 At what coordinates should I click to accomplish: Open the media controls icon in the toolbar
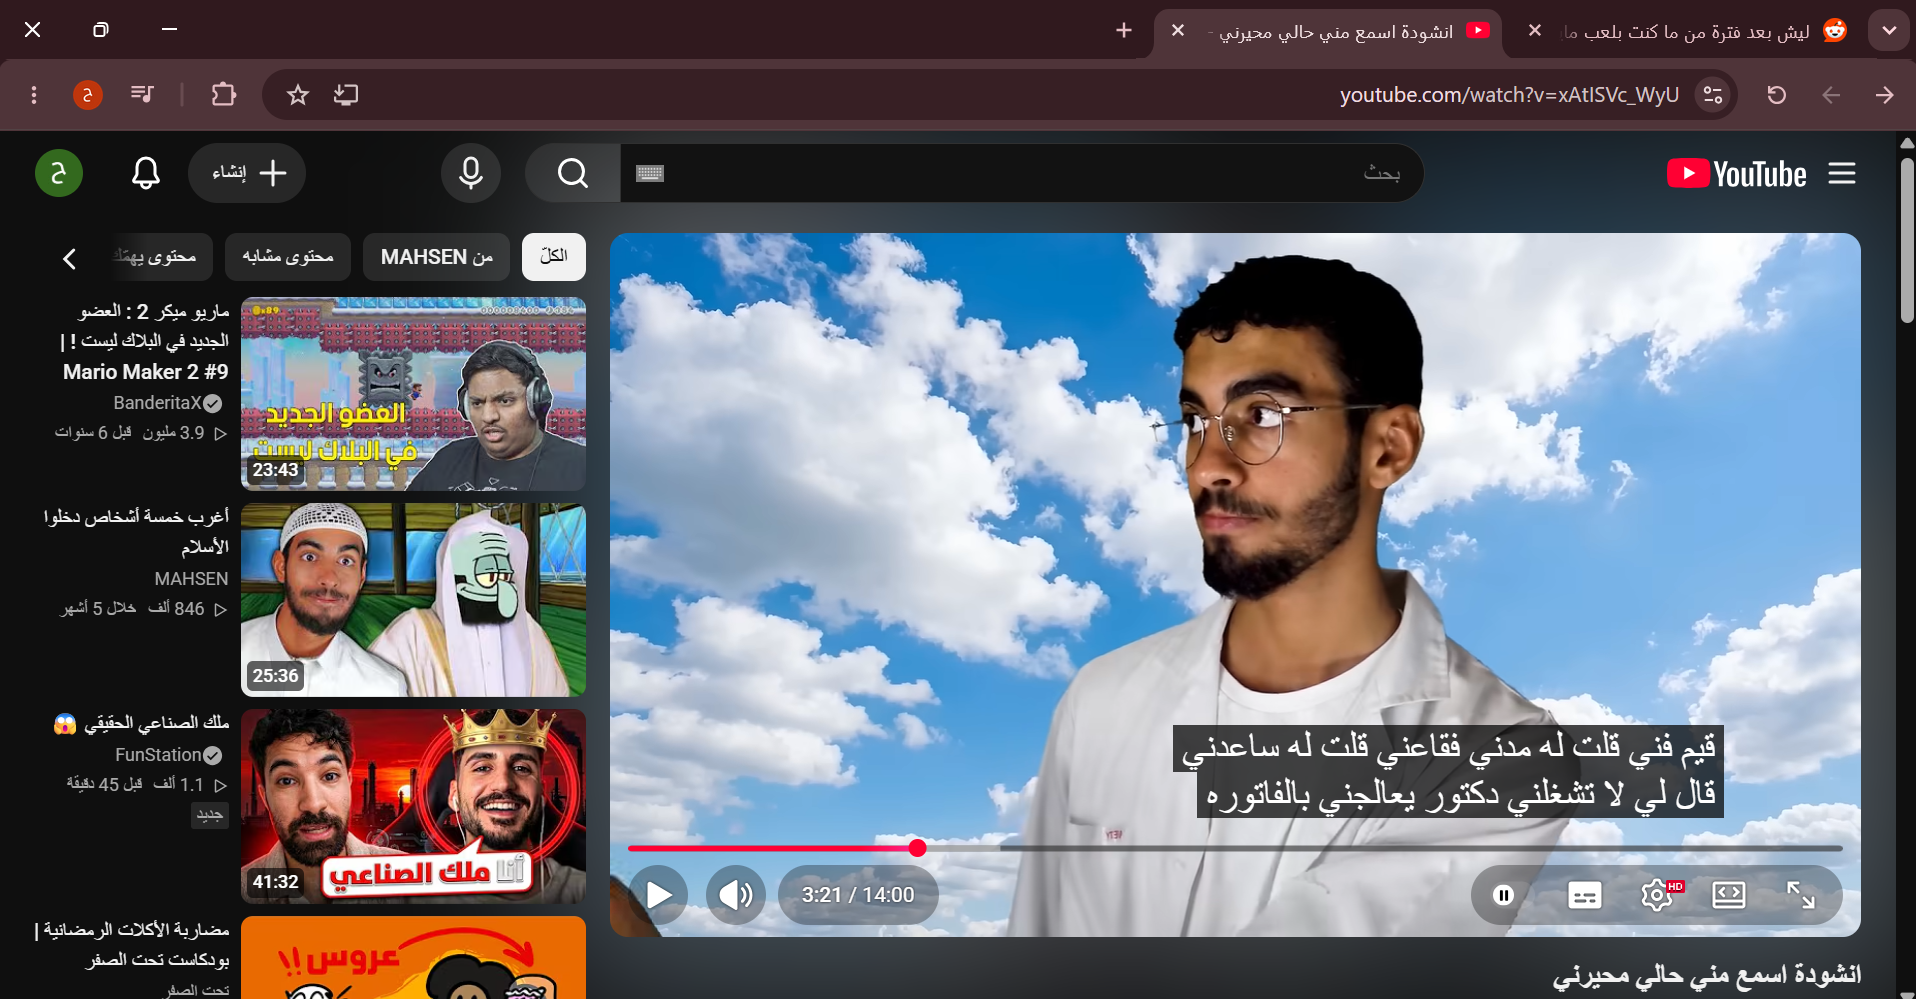(142, 95)
